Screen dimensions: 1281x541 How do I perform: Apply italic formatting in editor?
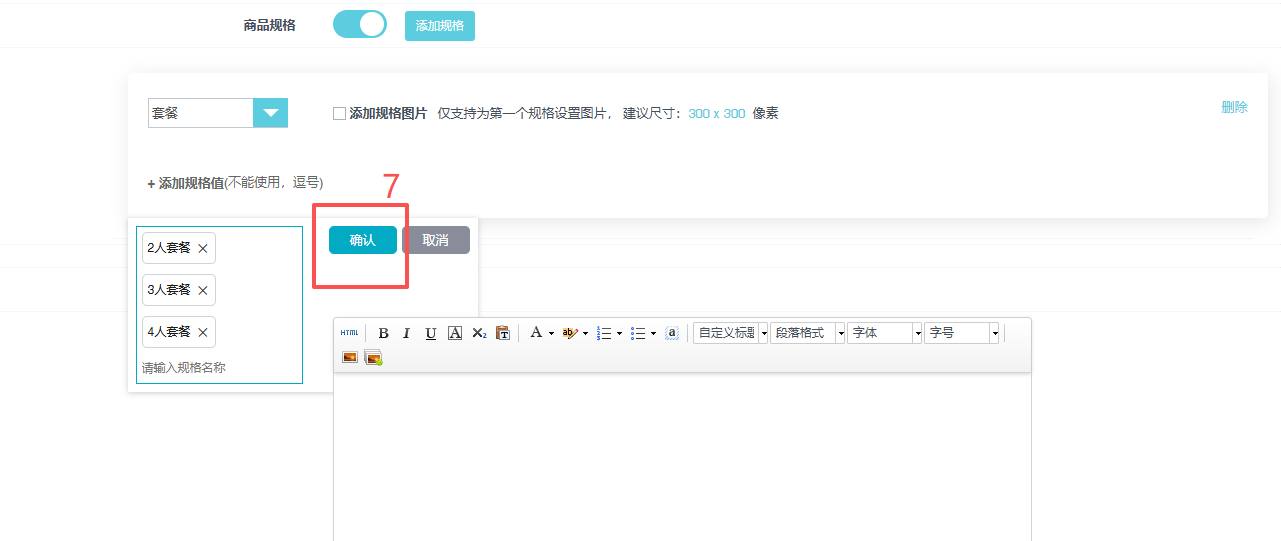(407, 333)
